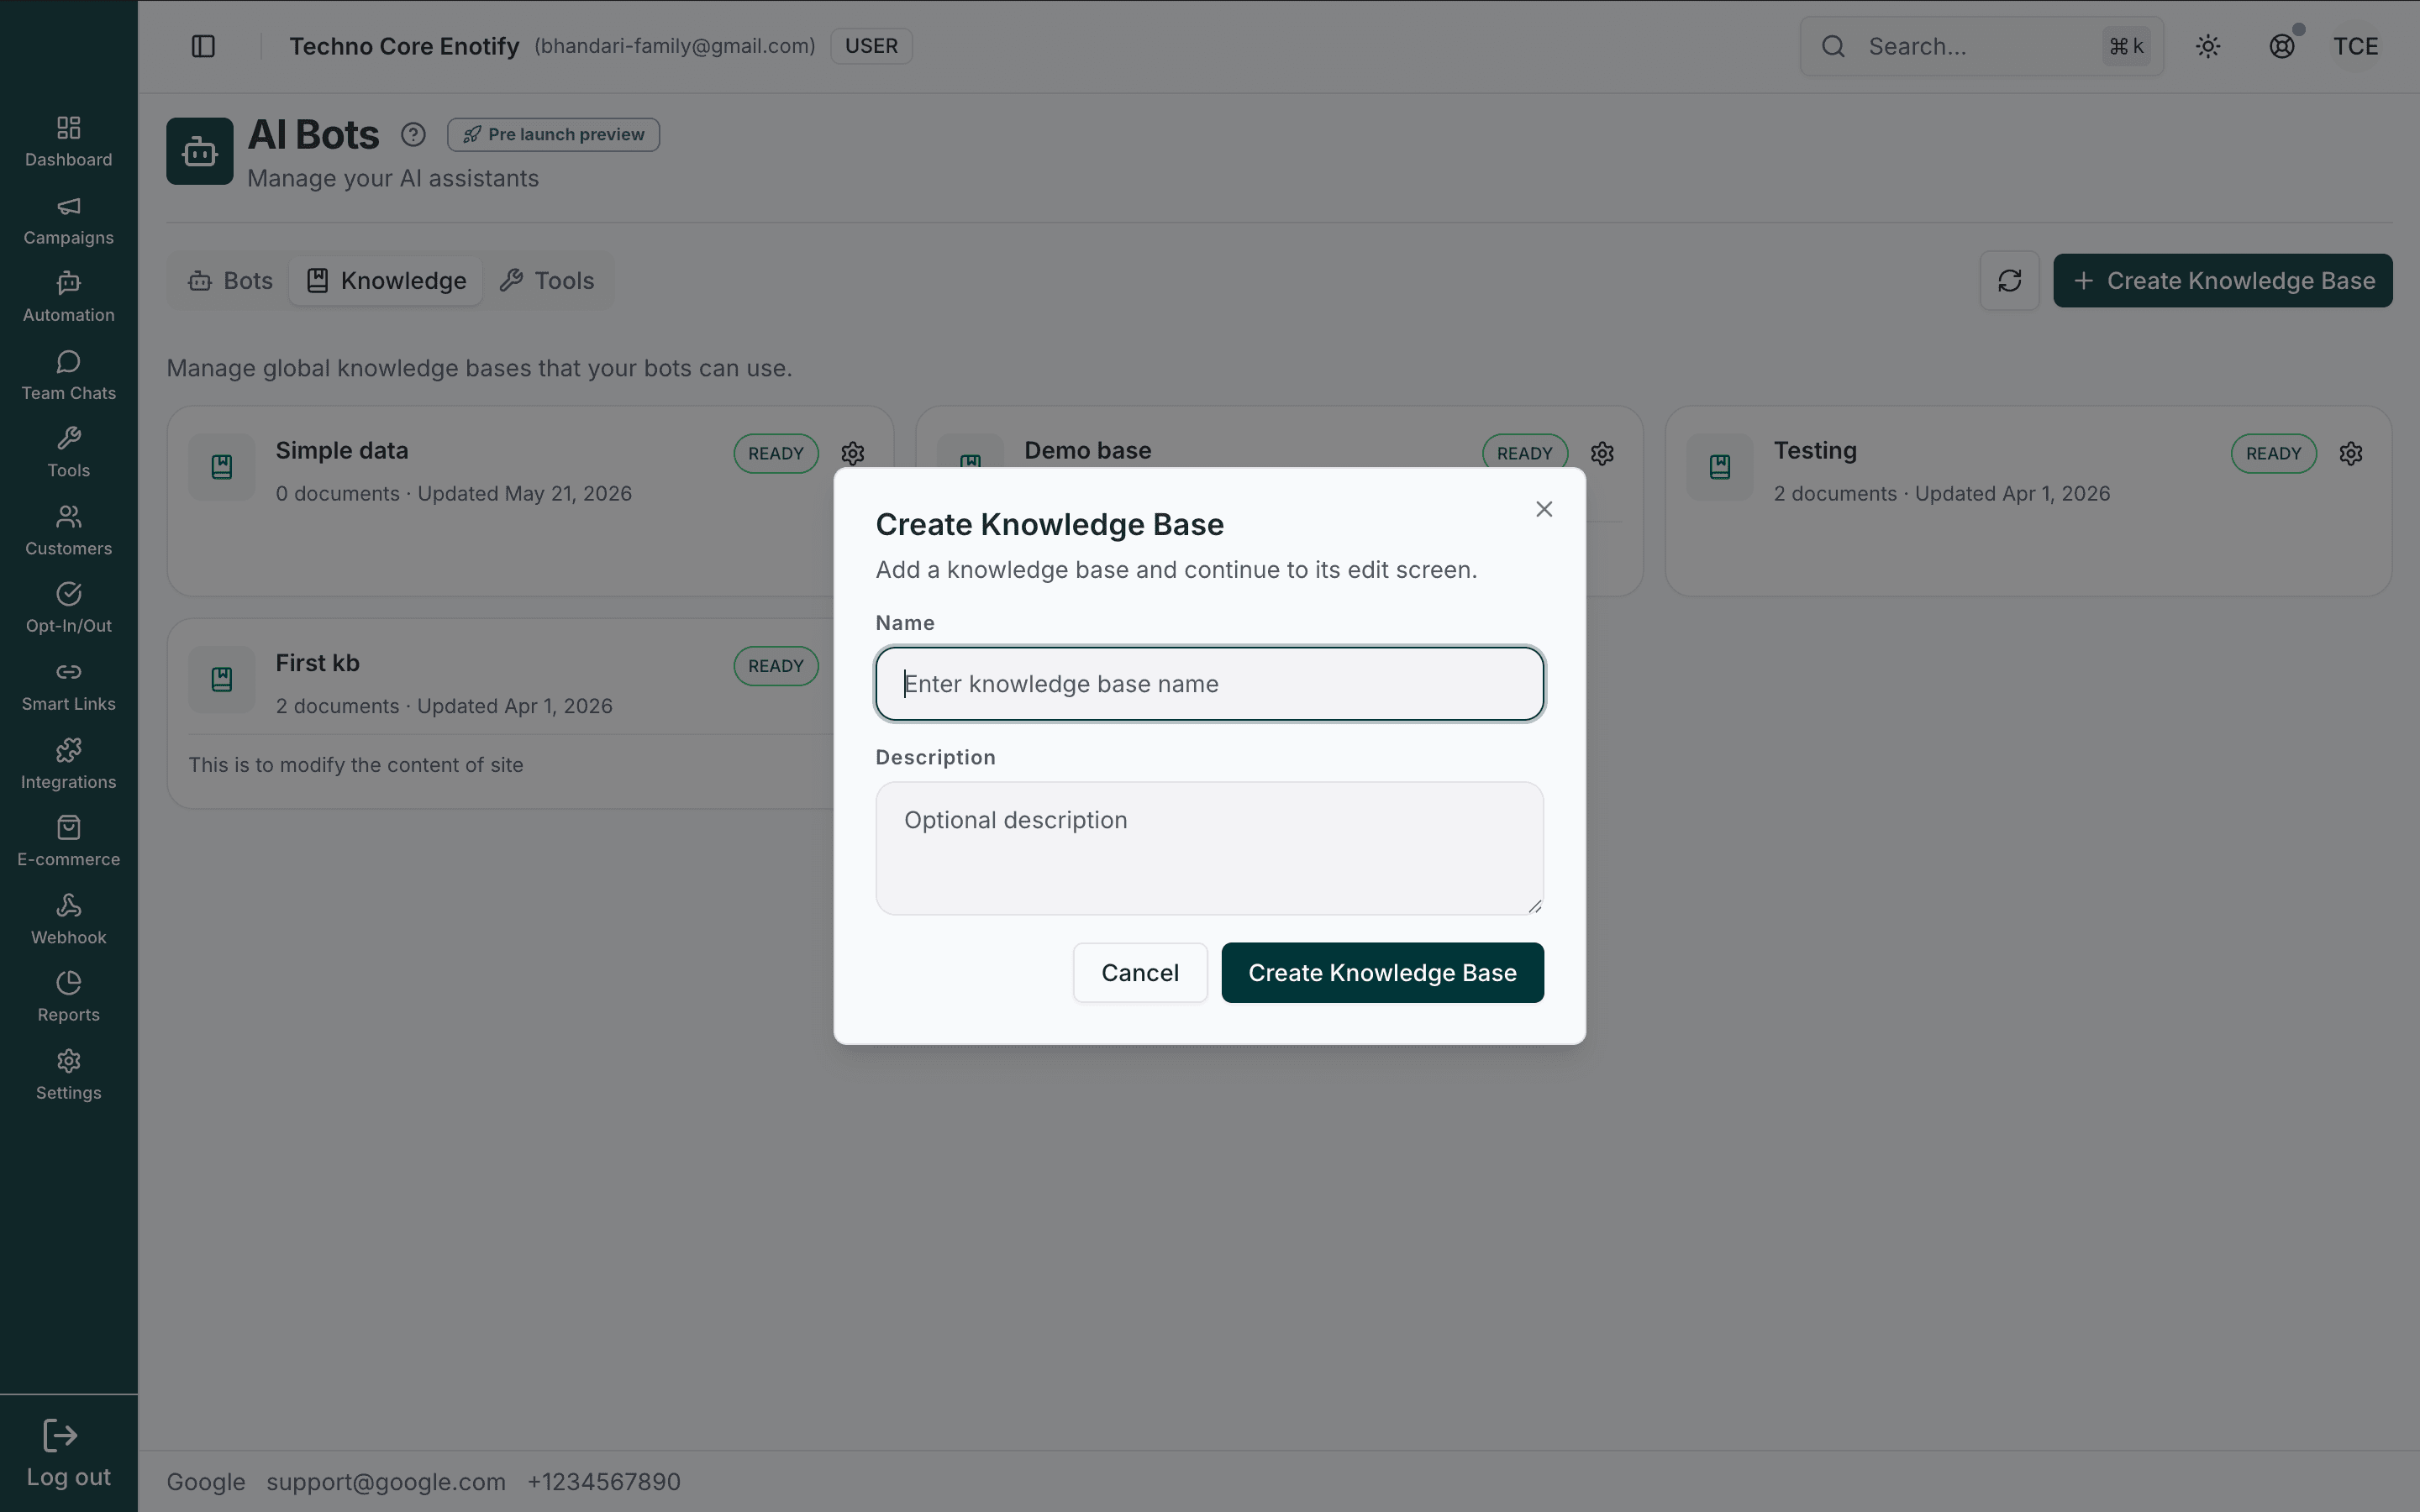
Task: Close the Create Knowledge Base dialog
Action: click(1544, 509)
